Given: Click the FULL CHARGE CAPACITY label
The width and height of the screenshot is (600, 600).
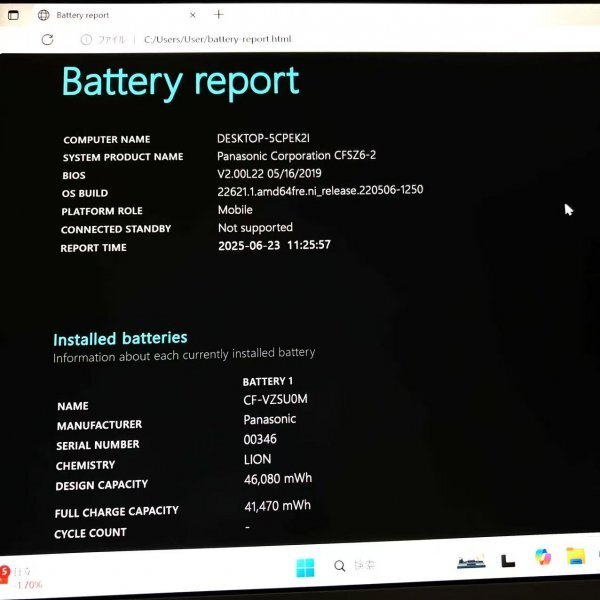Looking at the screenshot, I should [117, 512].
